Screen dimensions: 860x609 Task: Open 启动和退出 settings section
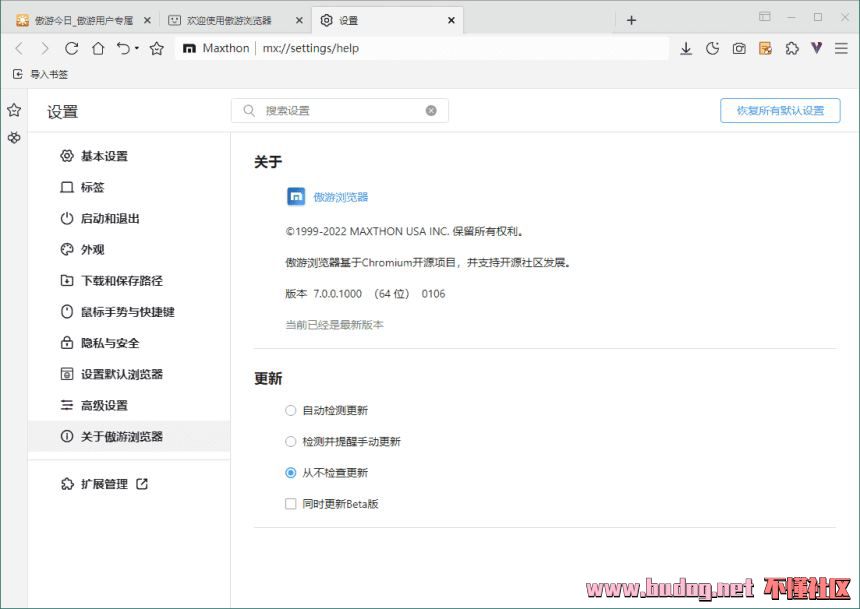coord(129,219)
